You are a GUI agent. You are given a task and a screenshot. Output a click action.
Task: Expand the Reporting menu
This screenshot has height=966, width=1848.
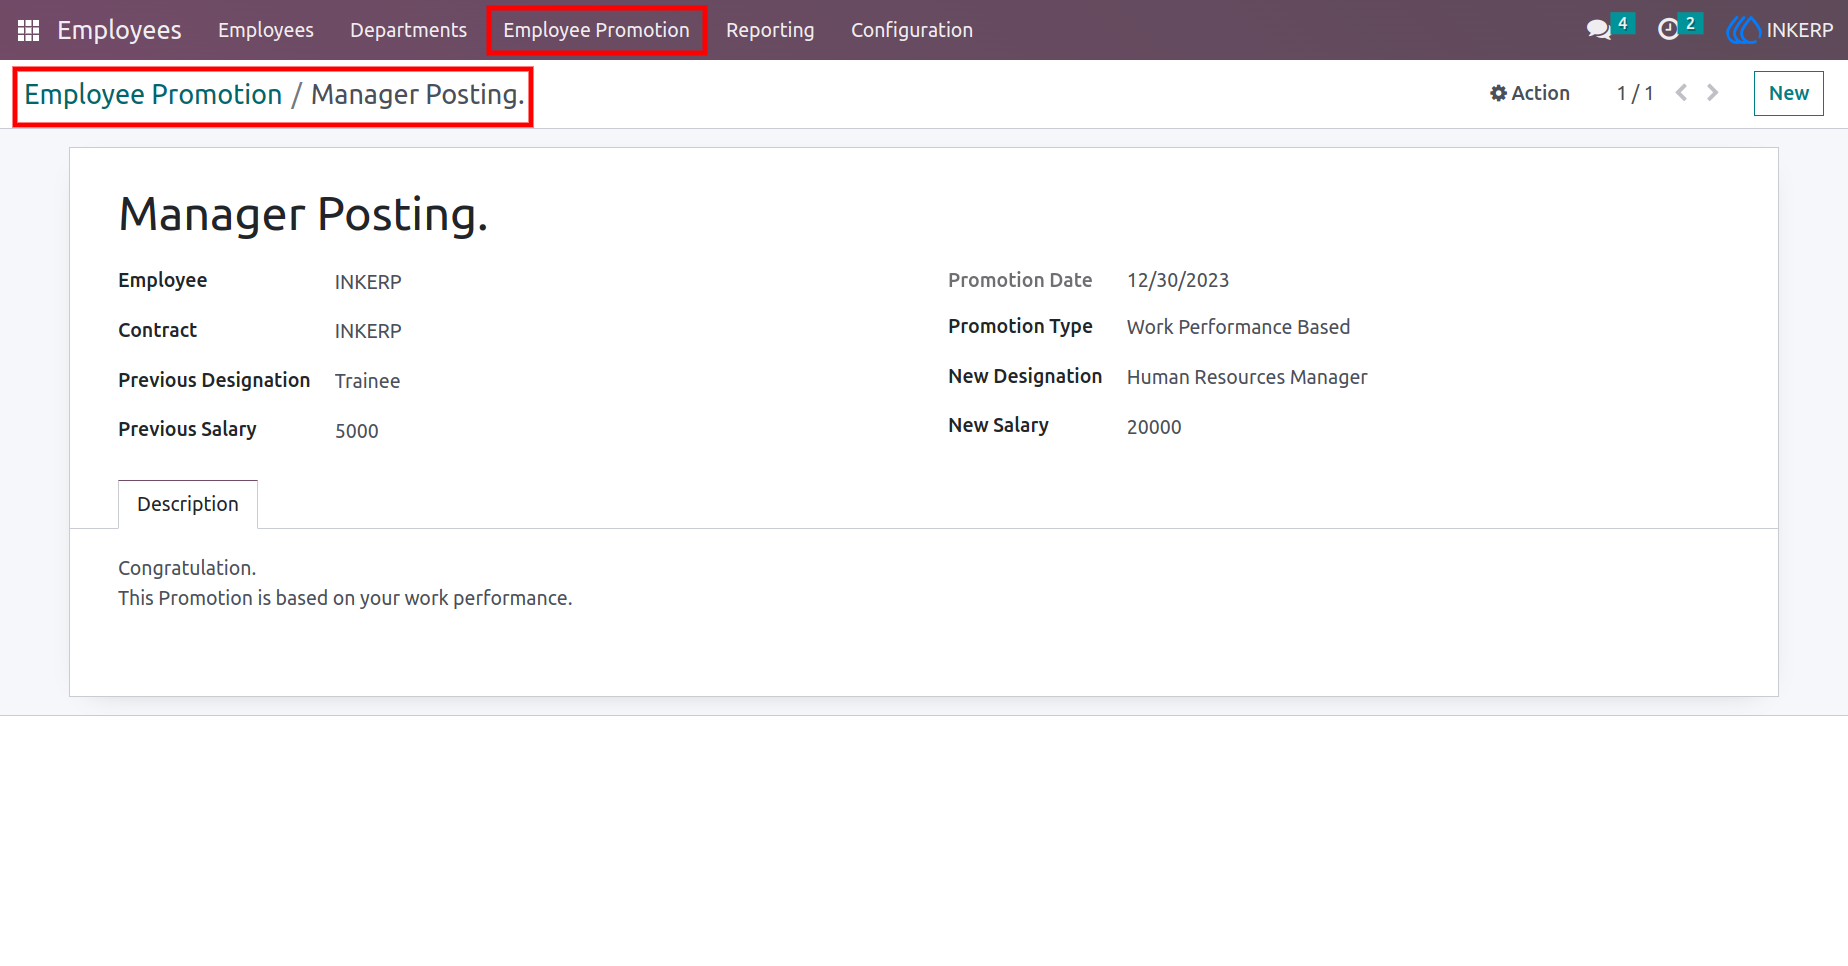point(770,30)
